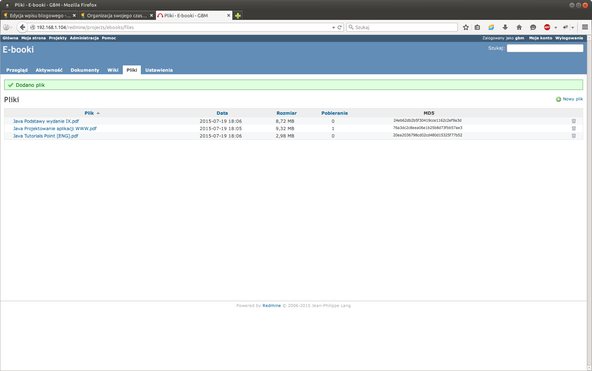The width and height of the screenshot is (592, 371).
Task: Open the Dokumenty project tab
Action: pyautogui.click(x=85, y=70)
